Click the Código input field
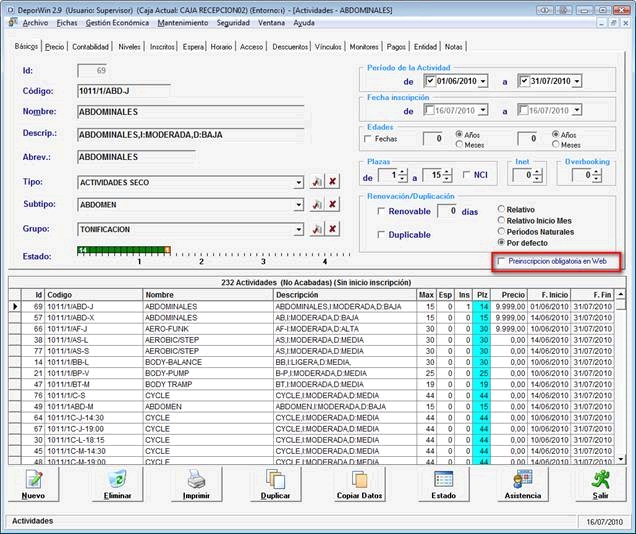Image resolution: width=636 pixels, height=534 pixels. click(124, 91)
